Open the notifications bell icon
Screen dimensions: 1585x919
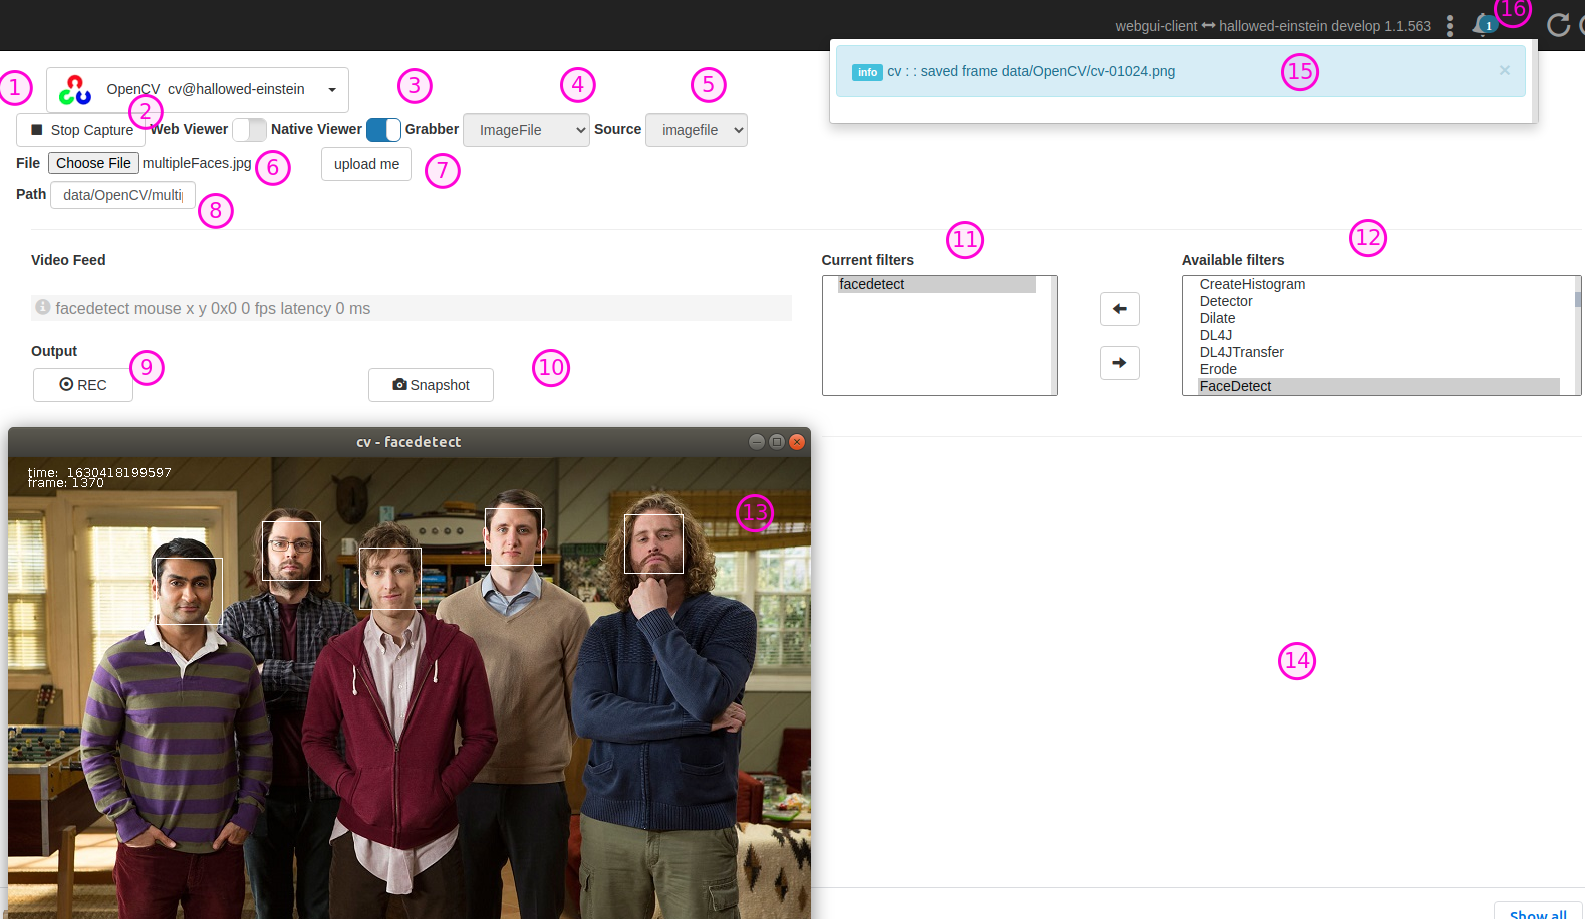point(1483,25)
